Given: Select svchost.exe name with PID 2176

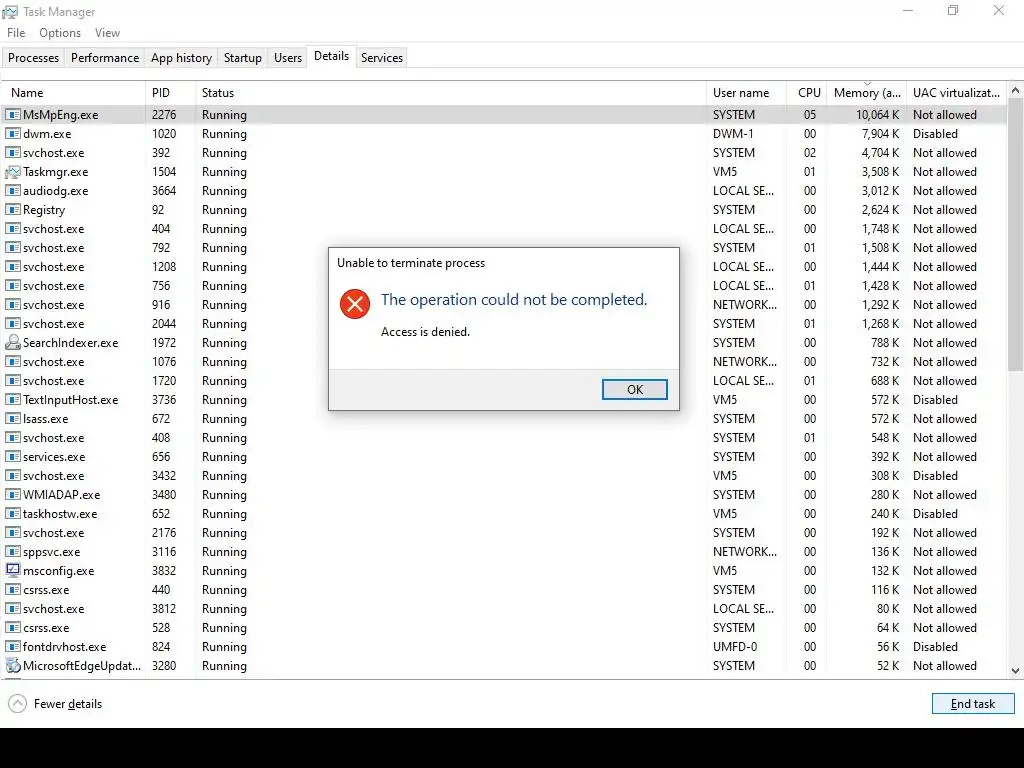Looking at the screenshot, I should [54, 533].
